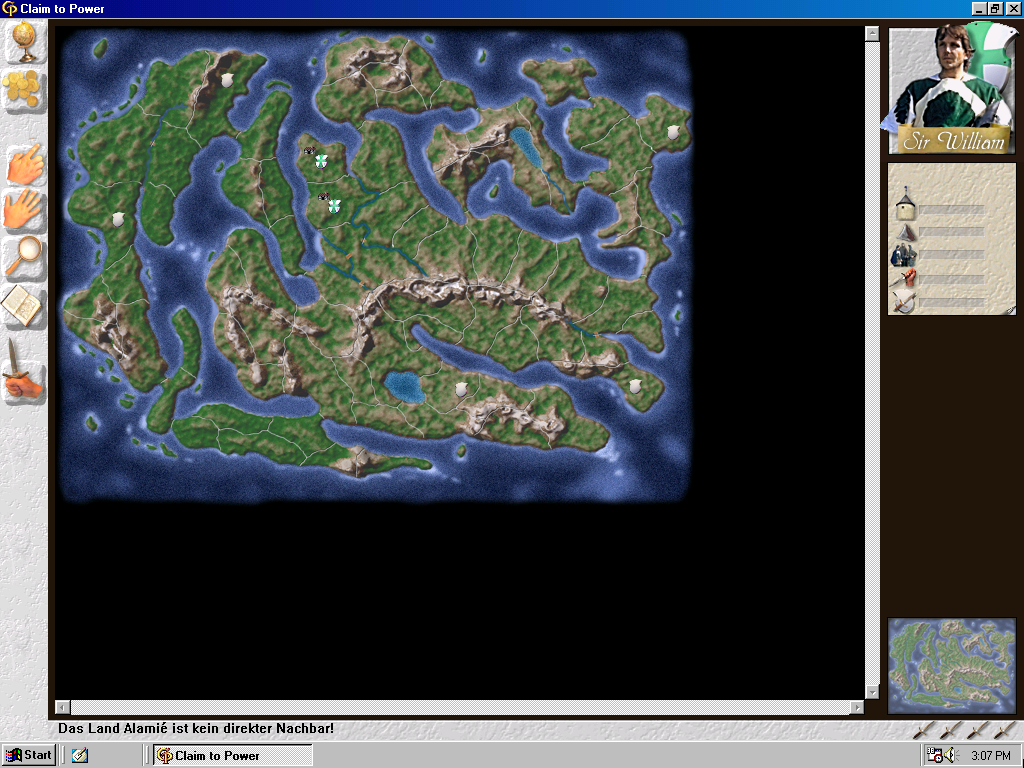
Task: Open the gold coins treasury icon
Action: 24,89
